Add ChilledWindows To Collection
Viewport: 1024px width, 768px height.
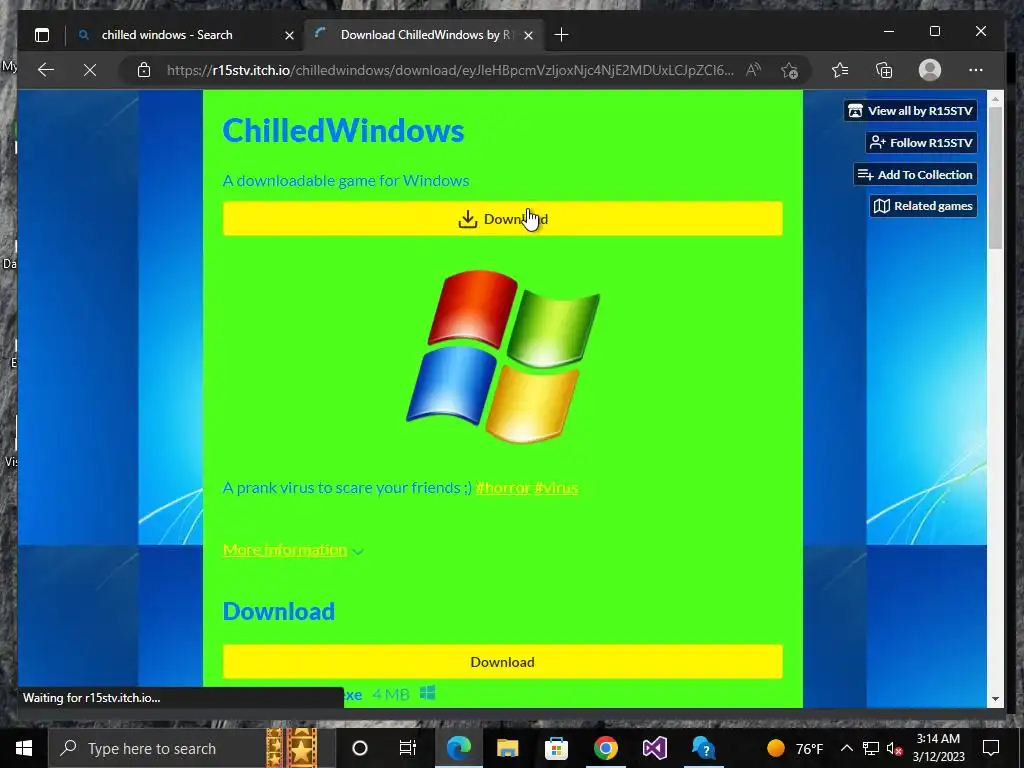click(x=915, y=174)
